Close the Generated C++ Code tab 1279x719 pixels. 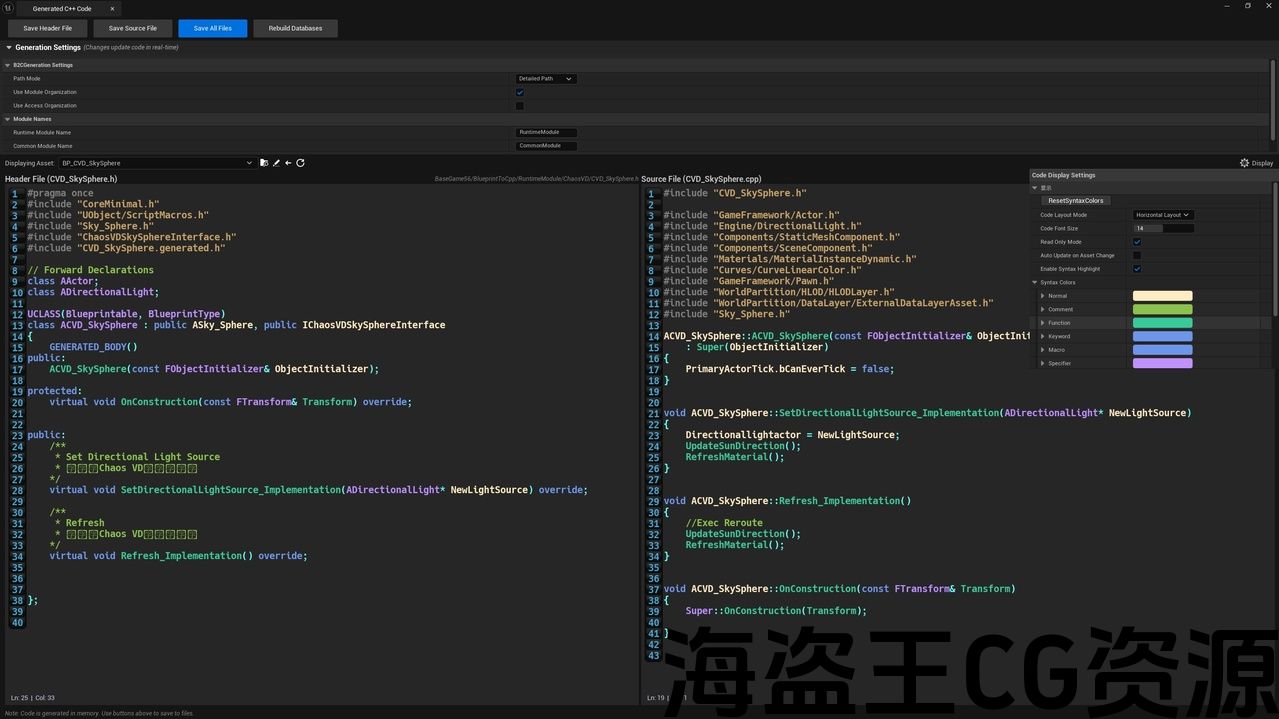pos(112,9)
